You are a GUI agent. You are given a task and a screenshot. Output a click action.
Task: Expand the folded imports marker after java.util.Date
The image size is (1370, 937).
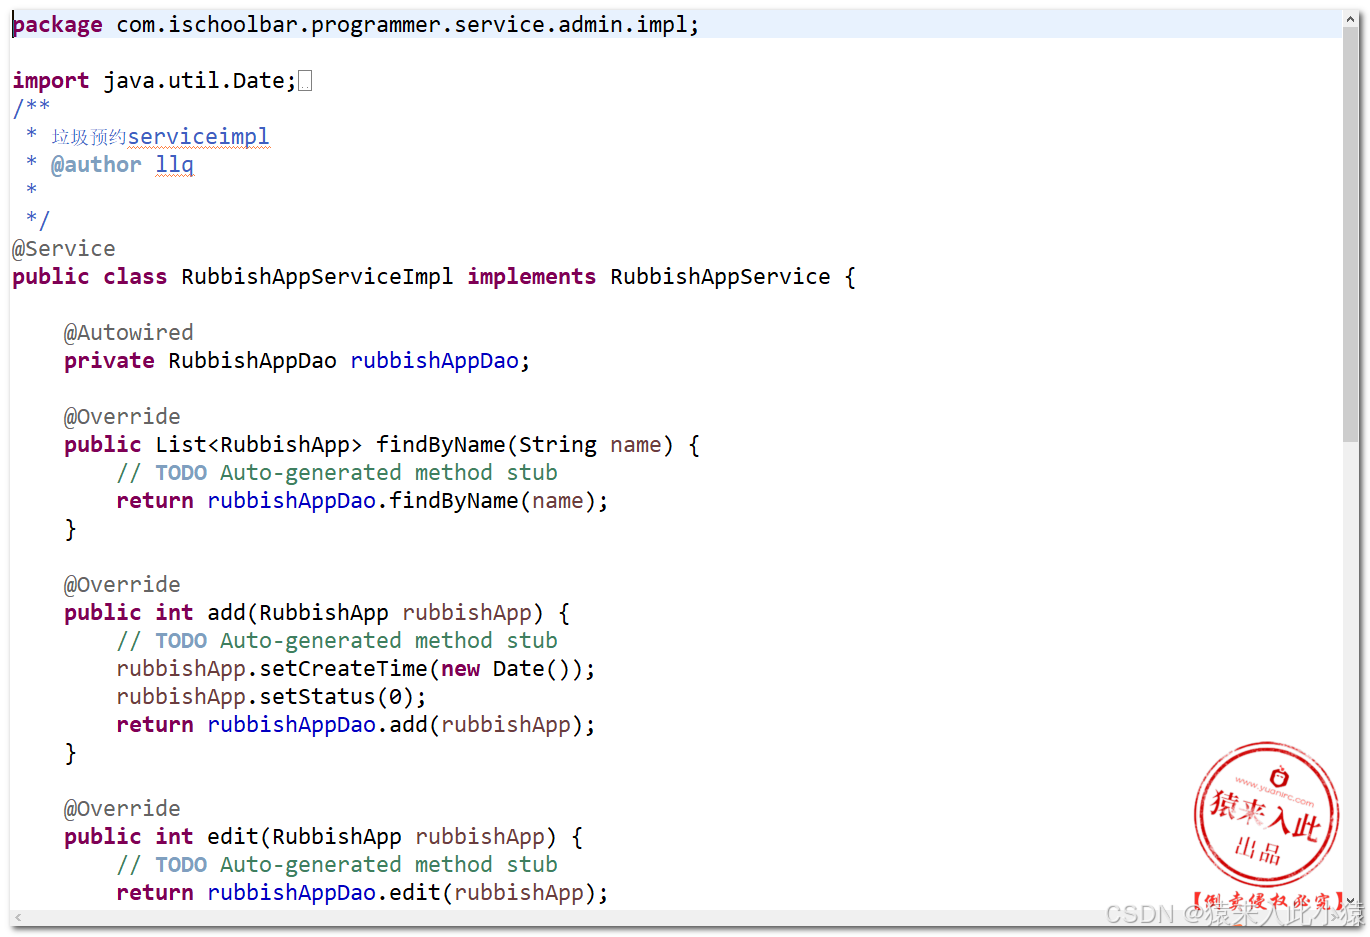click(x=305, y=81)
